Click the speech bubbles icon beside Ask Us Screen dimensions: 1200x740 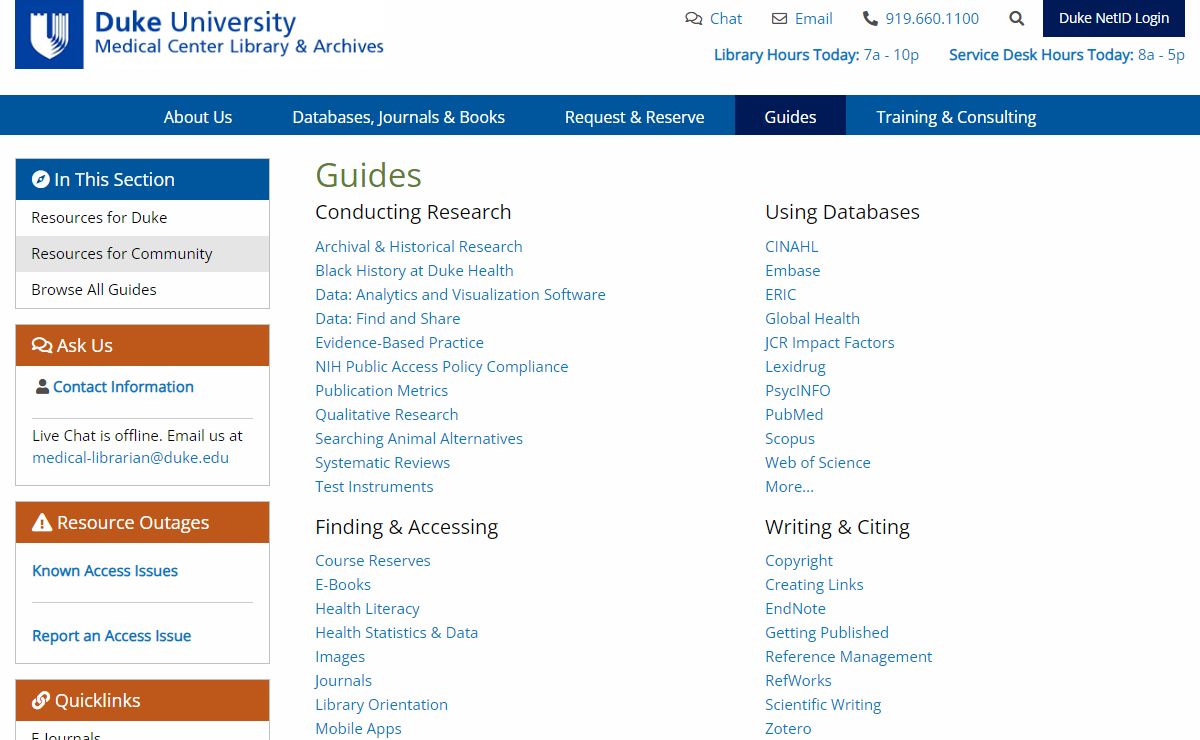click(42, 345)
